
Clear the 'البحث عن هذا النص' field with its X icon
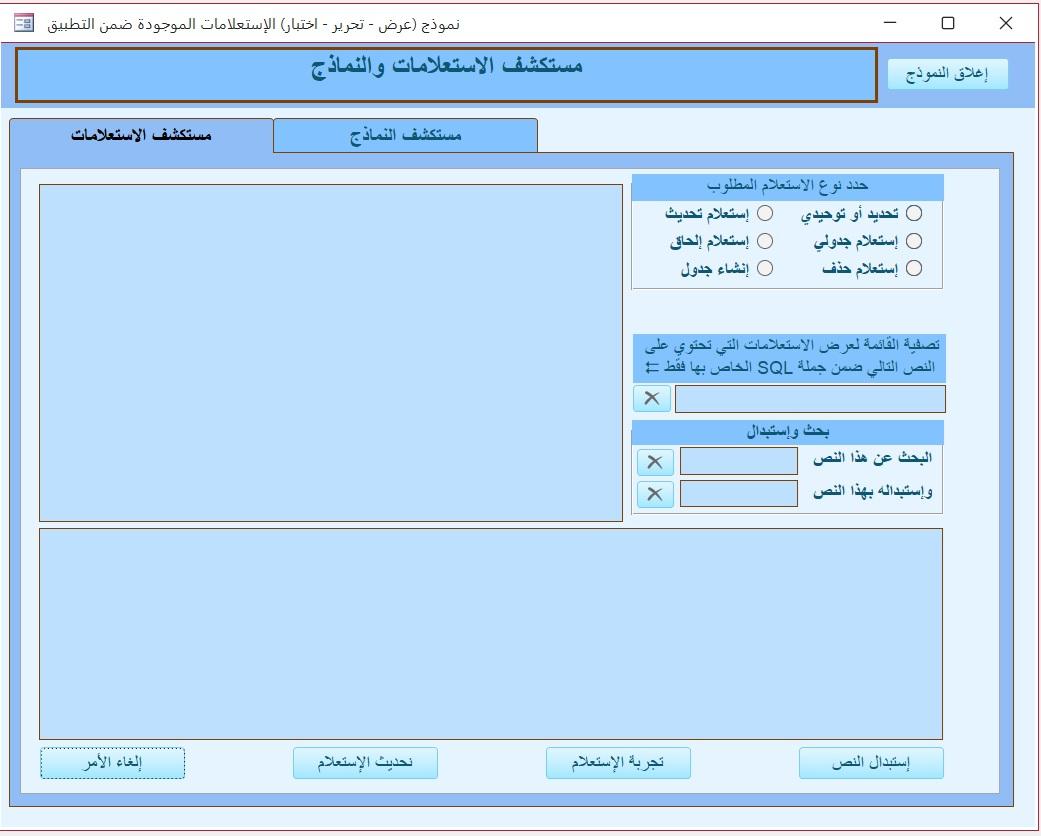655,463
